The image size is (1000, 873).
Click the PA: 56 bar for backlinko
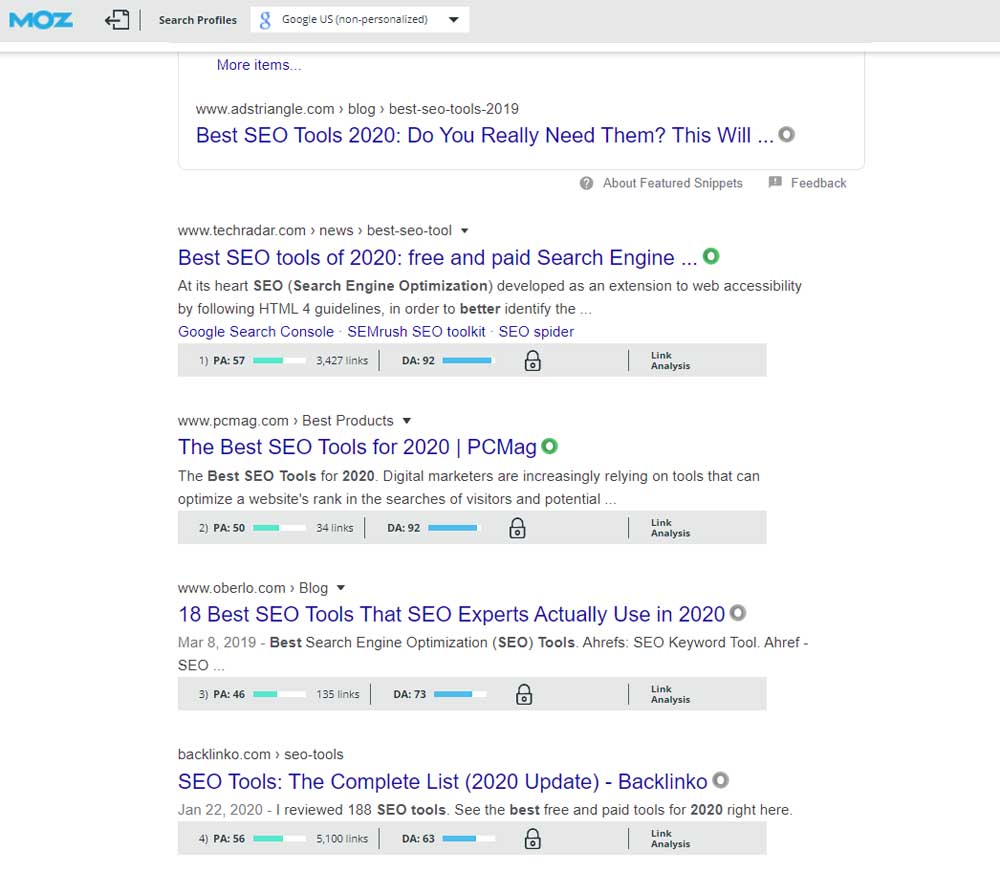point(278,839)
